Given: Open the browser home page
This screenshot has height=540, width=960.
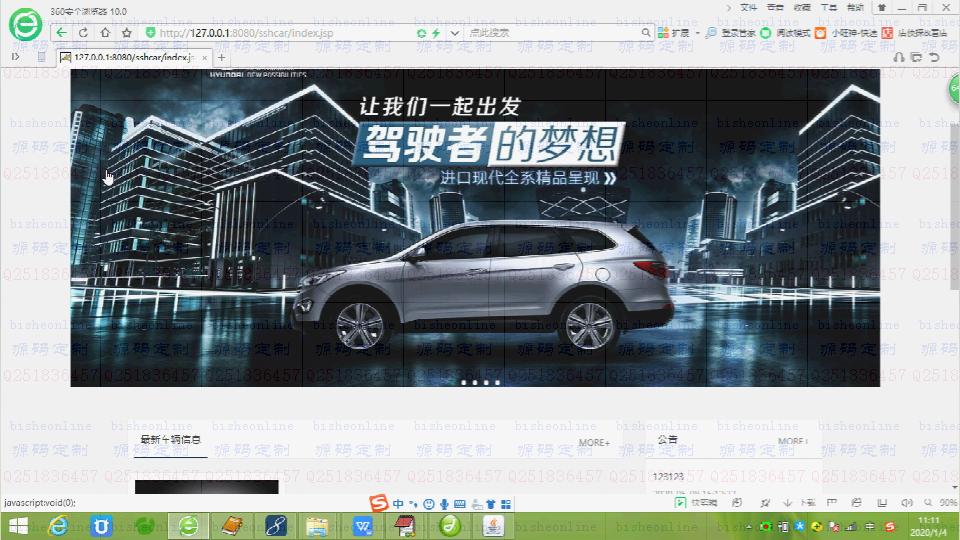Looking at the screenshot, I should coord(105,32).
